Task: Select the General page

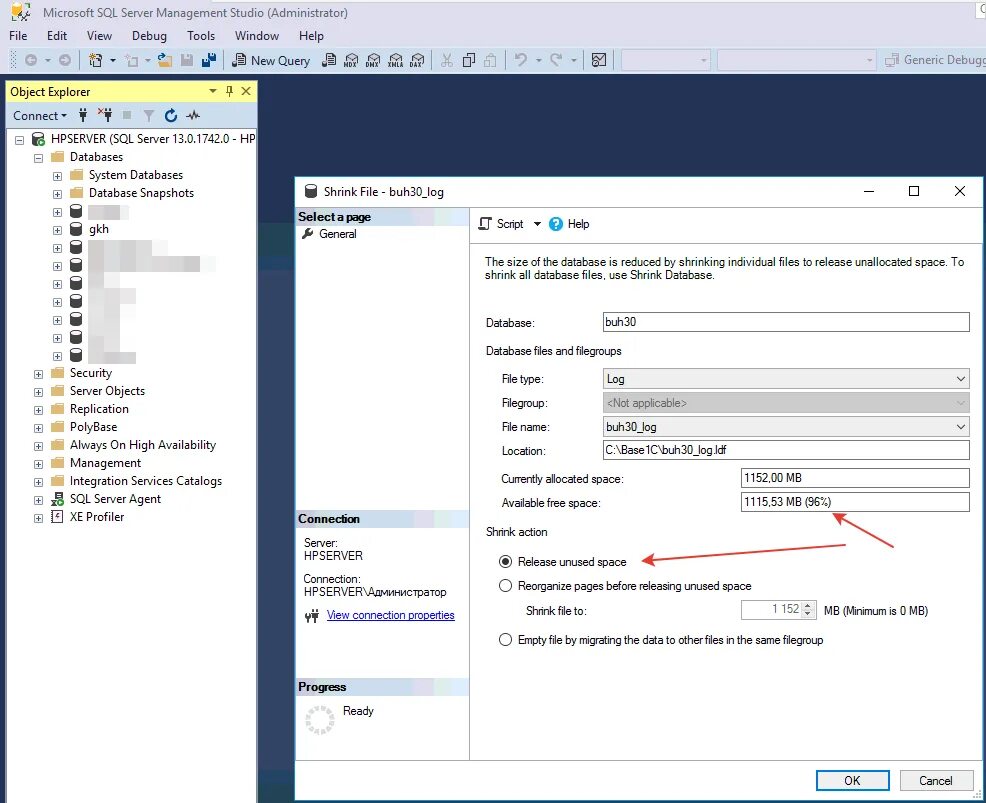Action: tap(338, 234)
